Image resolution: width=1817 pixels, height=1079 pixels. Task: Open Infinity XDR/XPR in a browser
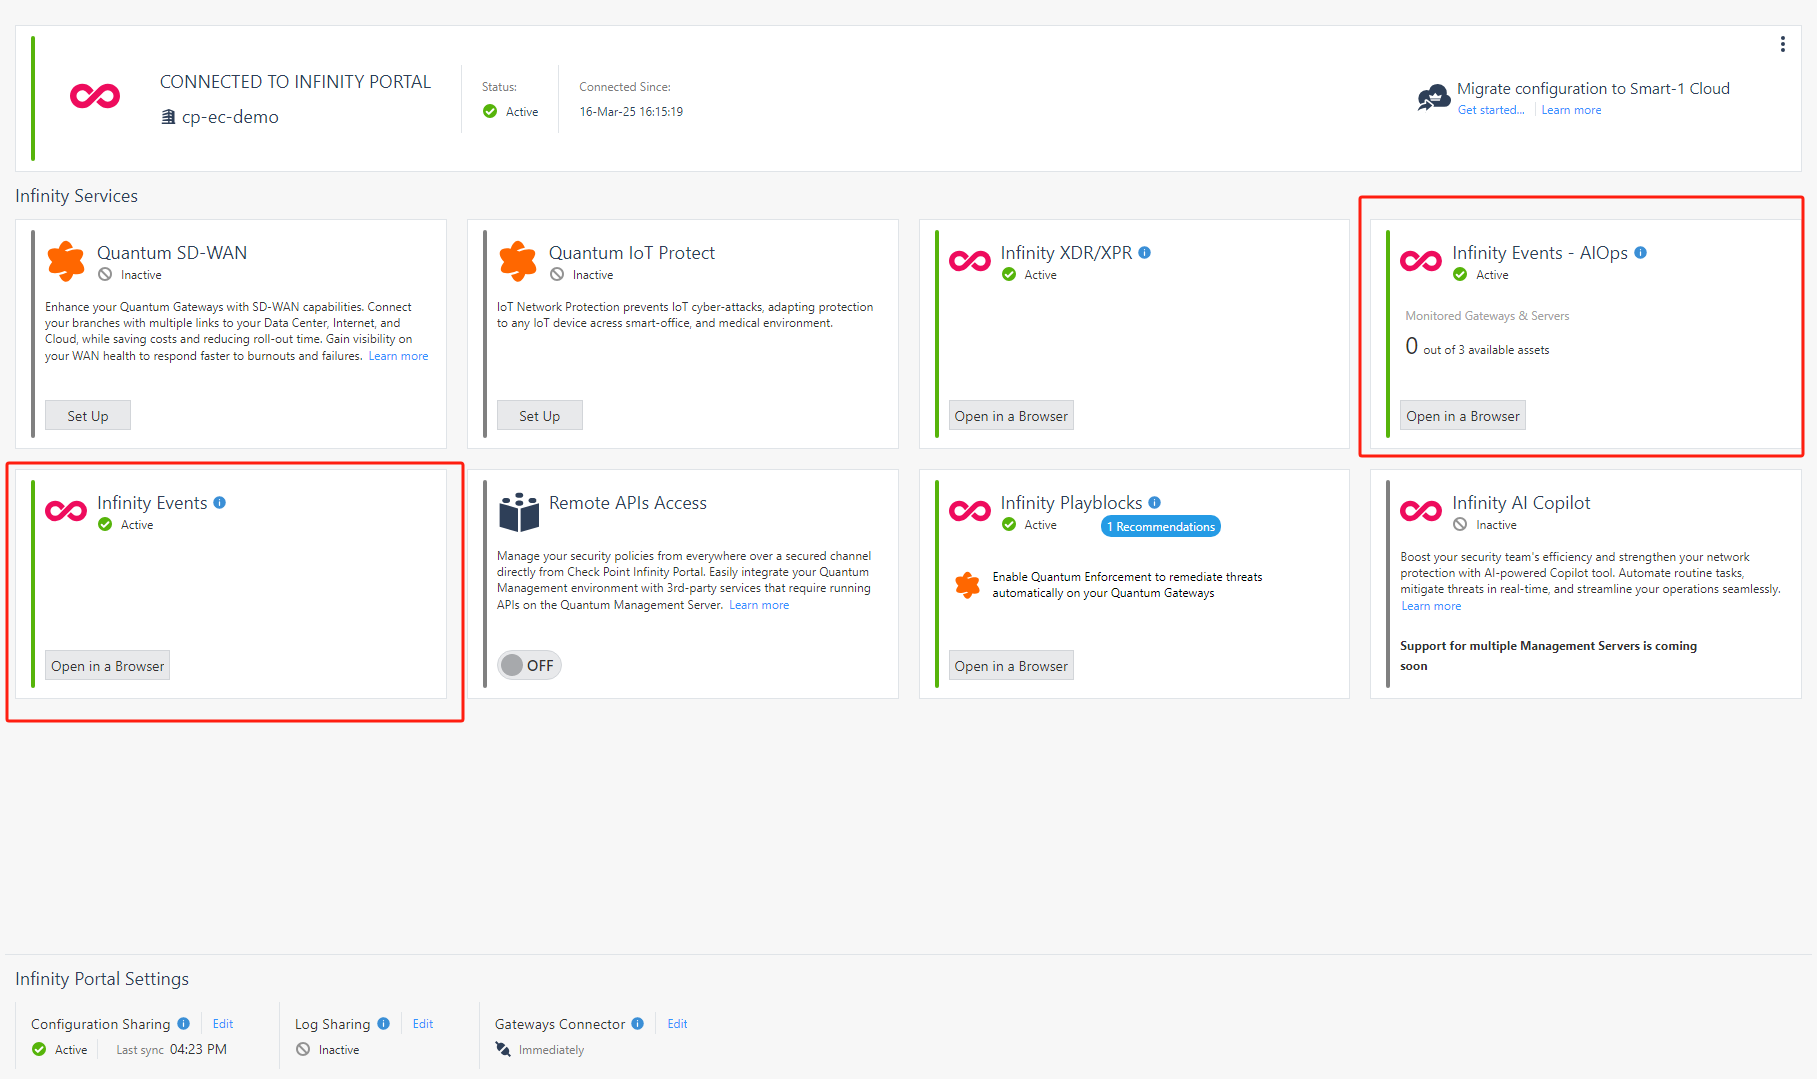(1010, 416)
